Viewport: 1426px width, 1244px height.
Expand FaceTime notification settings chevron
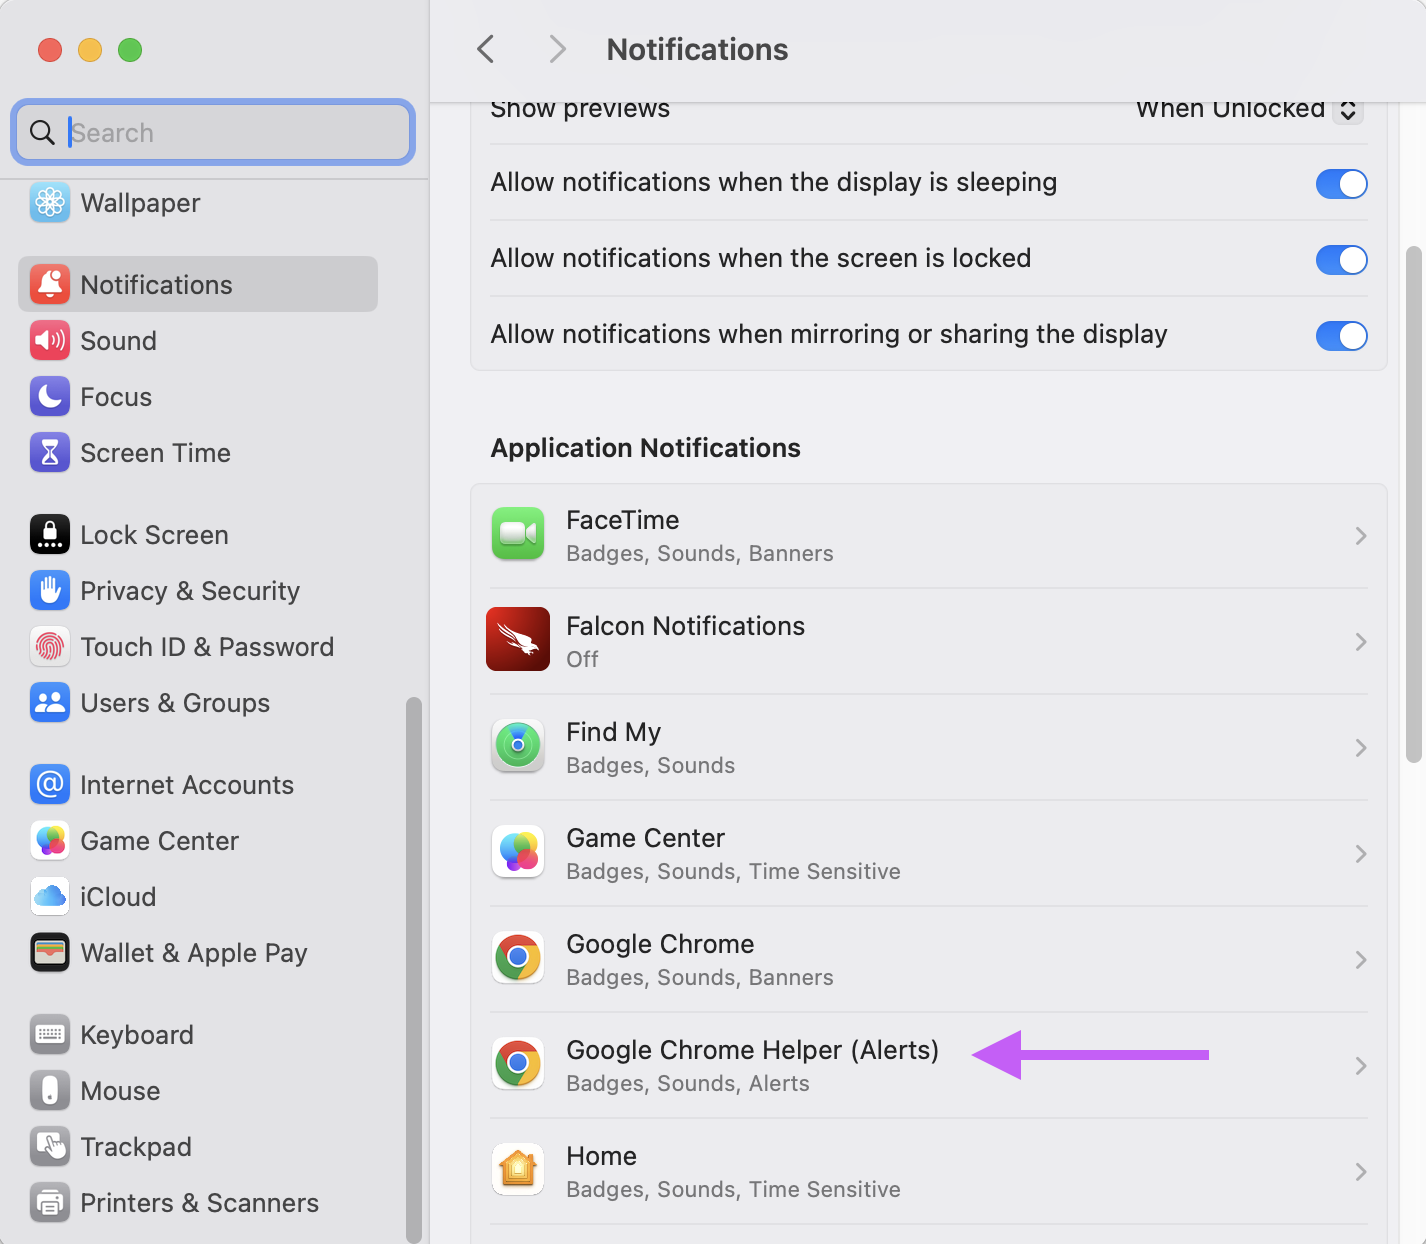coord(1361,536)
